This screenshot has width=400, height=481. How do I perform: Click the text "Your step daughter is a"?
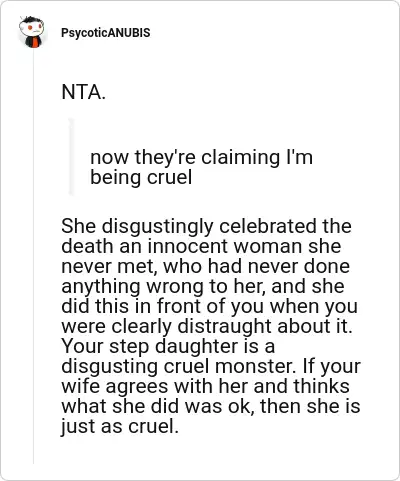click(168, 346)
